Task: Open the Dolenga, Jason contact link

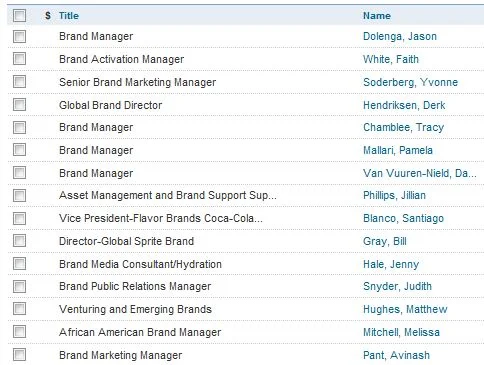Action: pyautogui.click(x=400, y=36)
